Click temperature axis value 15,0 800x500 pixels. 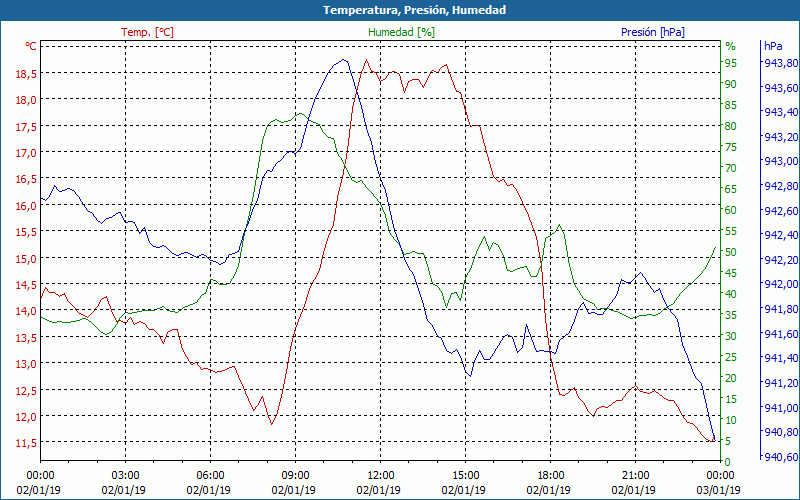[x=26, y=258]
